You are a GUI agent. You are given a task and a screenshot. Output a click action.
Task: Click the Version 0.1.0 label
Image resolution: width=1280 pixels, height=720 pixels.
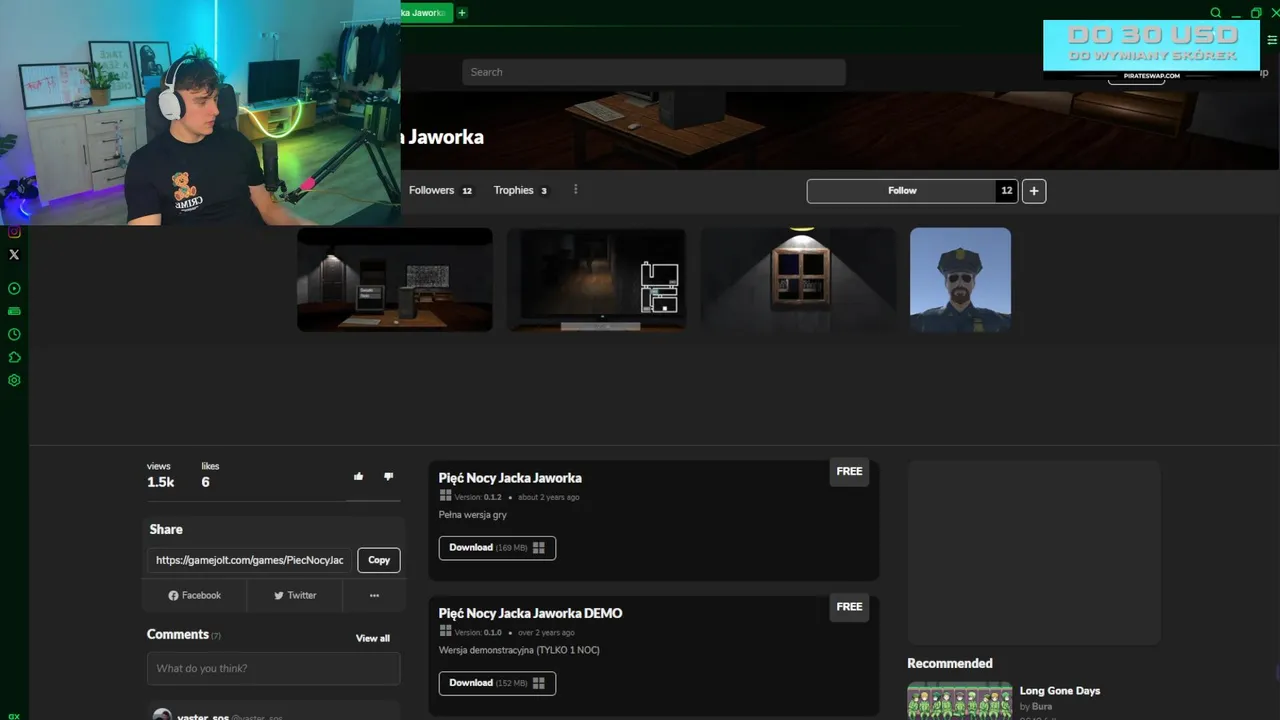coord(478,632)
